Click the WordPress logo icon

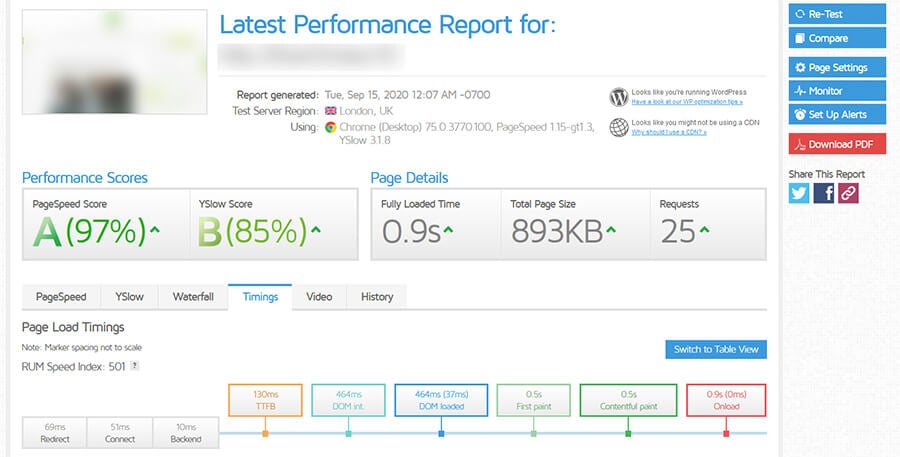tap(619, 97)
